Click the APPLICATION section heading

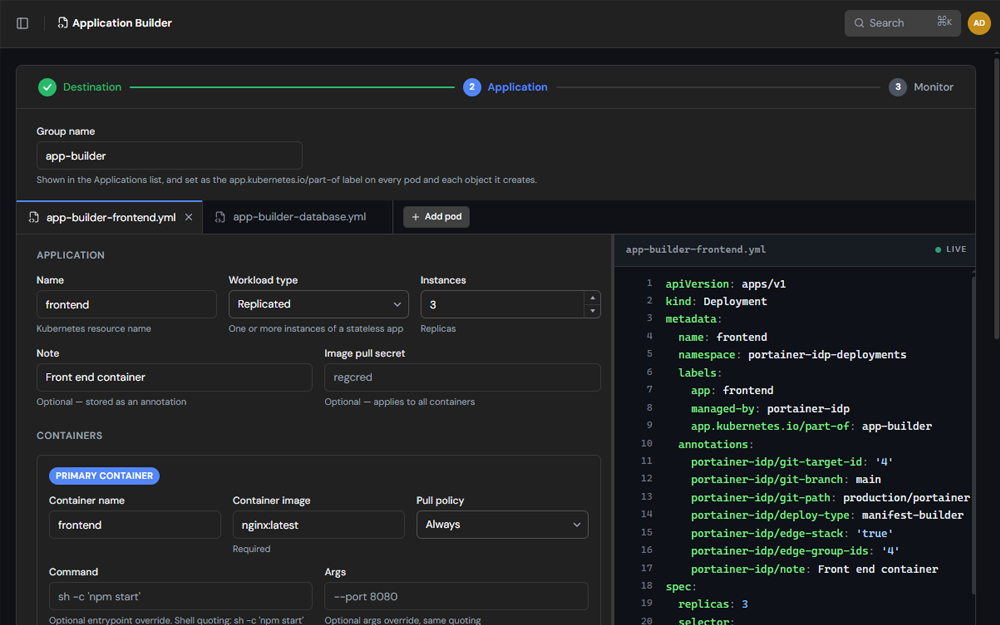[70, 255]
